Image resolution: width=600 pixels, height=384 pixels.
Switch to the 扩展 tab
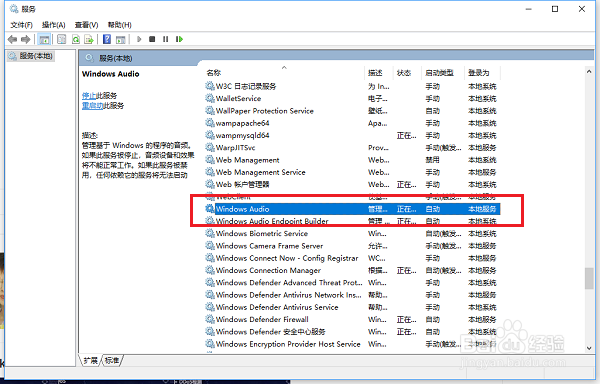(x=91, y=360)
